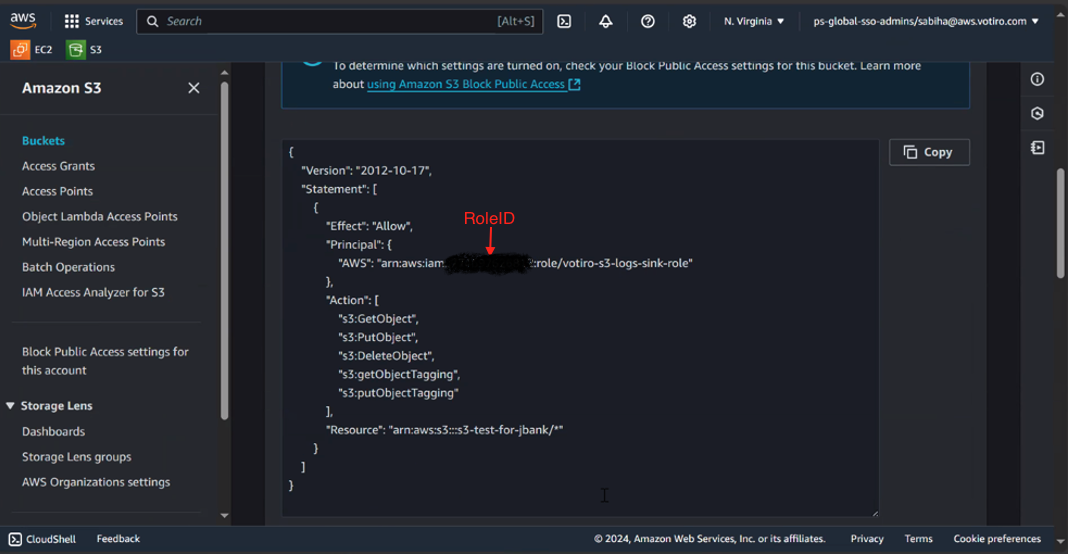Click the Search input field

point(340,21)
